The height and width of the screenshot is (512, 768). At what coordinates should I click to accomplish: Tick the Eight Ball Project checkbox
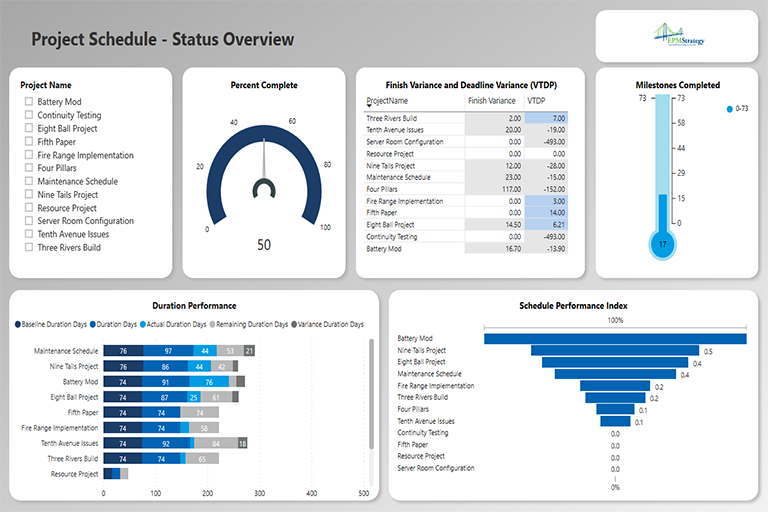29,127
